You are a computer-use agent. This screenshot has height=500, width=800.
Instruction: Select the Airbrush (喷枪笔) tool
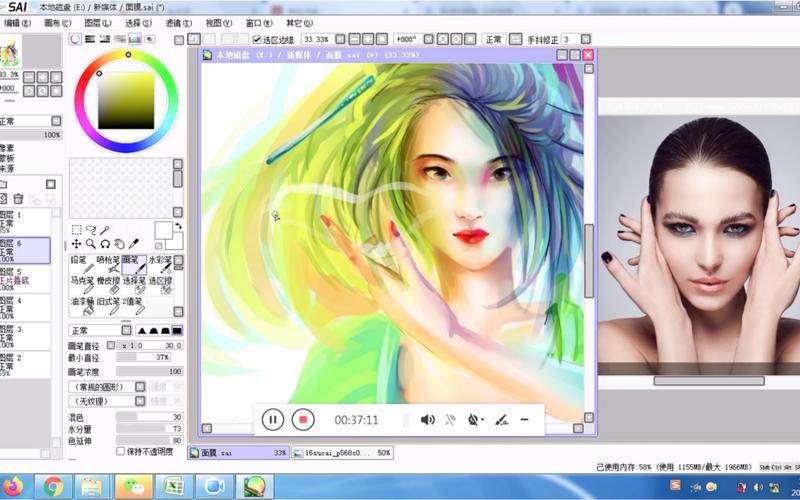(x=108, y=264)
